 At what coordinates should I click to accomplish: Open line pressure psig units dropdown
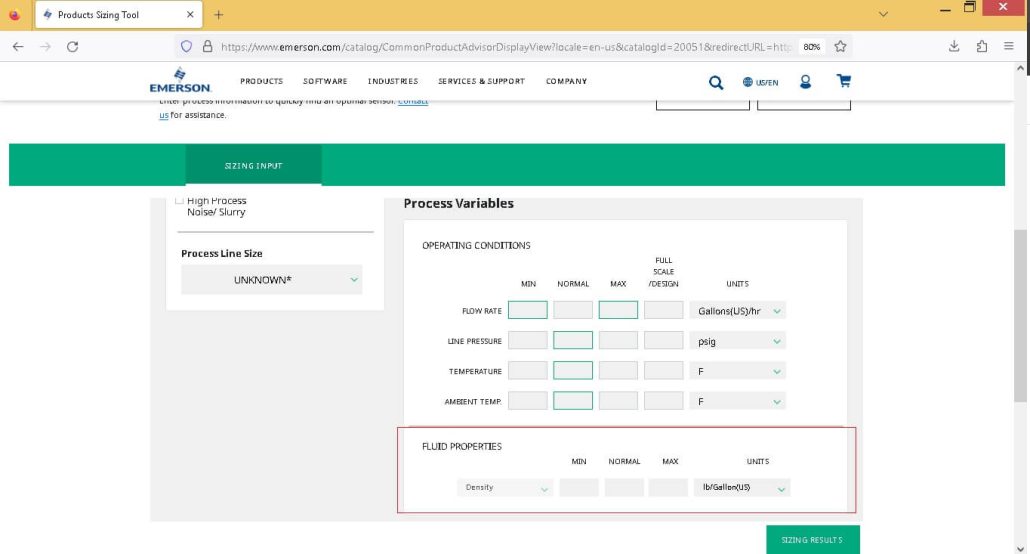737,341
